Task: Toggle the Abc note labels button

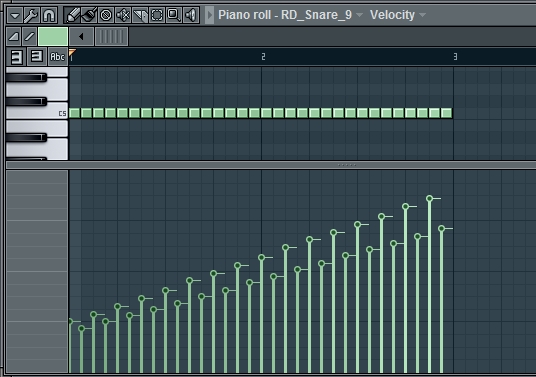Action: click(57, 57)
